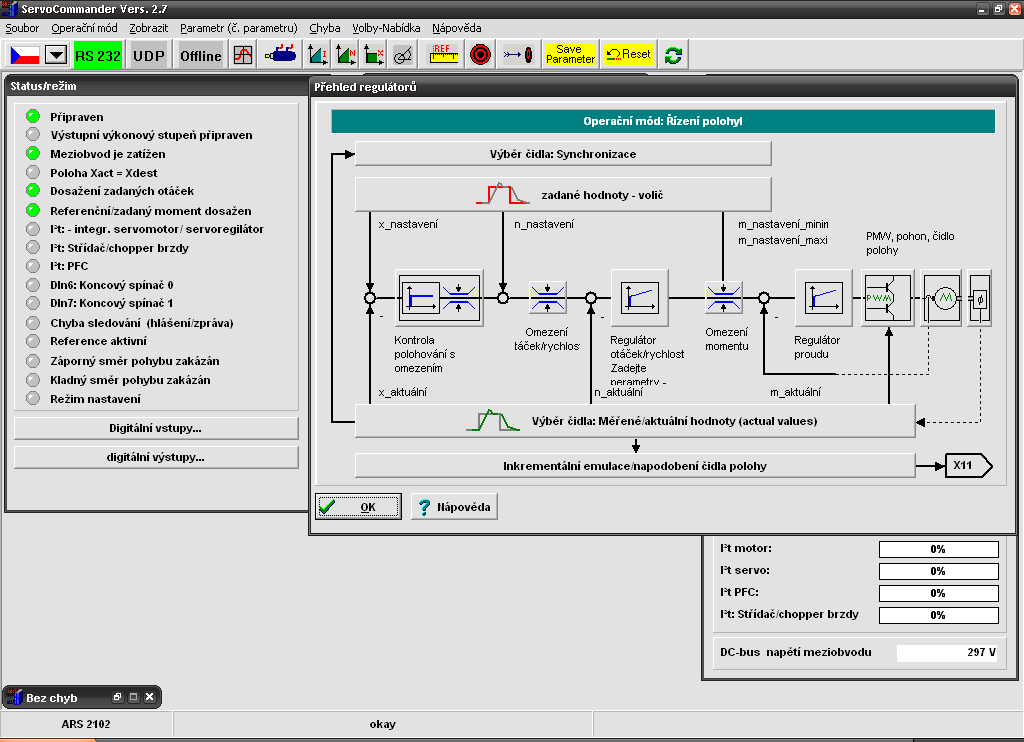The height and width of the screenshot is (742, 1024).
Task: Open the Zobrazit menu
Action: point(148,28)
